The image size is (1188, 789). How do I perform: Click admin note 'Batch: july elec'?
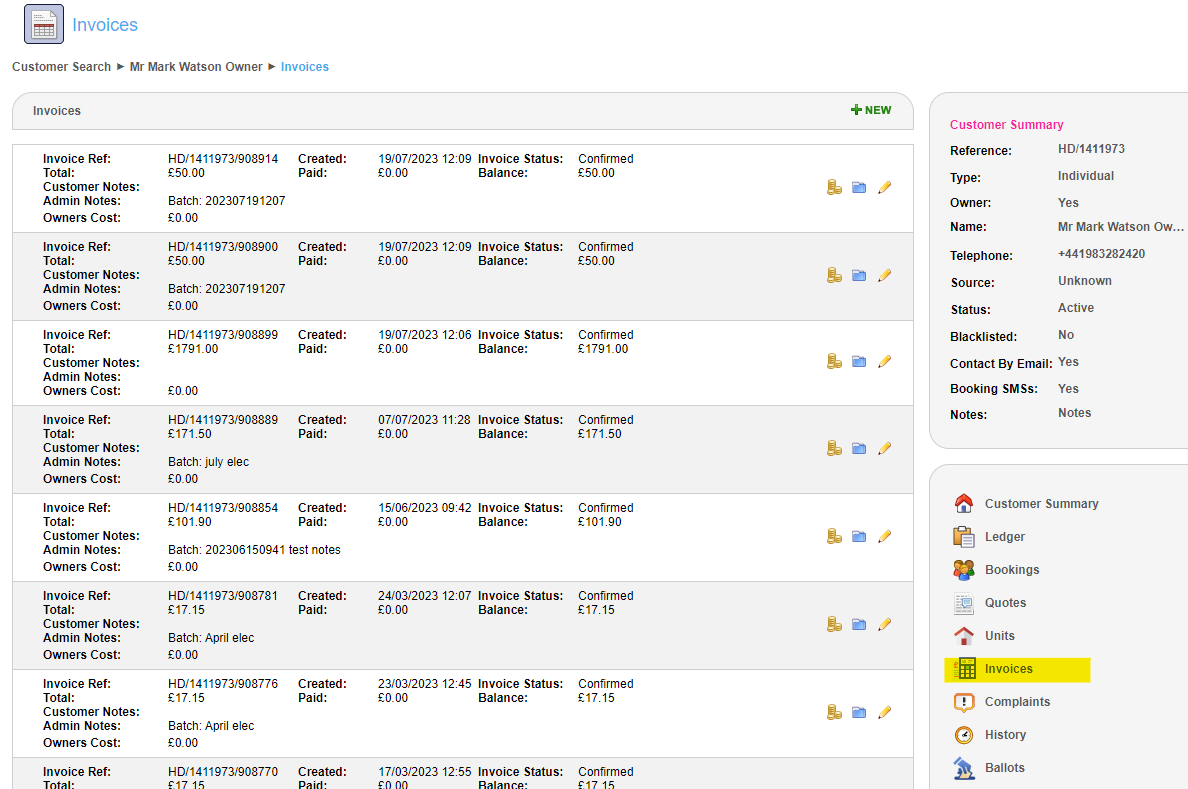click(208, 462)
